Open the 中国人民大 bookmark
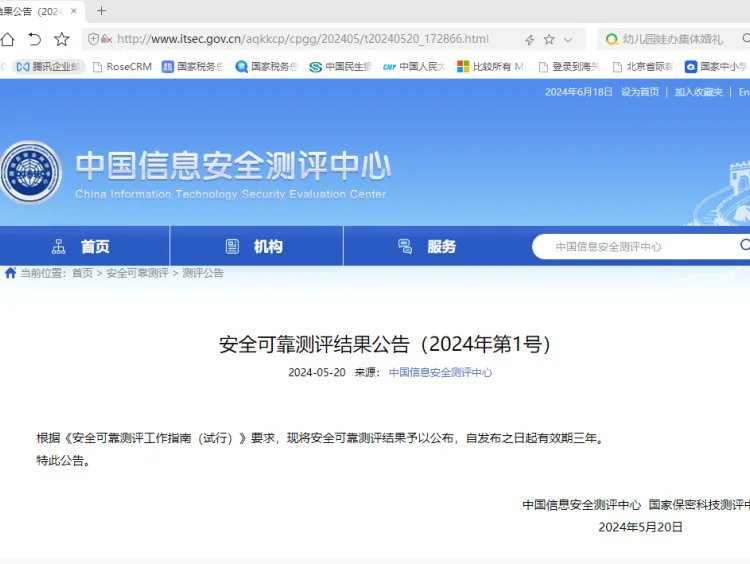750x564 pixels. click(x=414, y=66)
